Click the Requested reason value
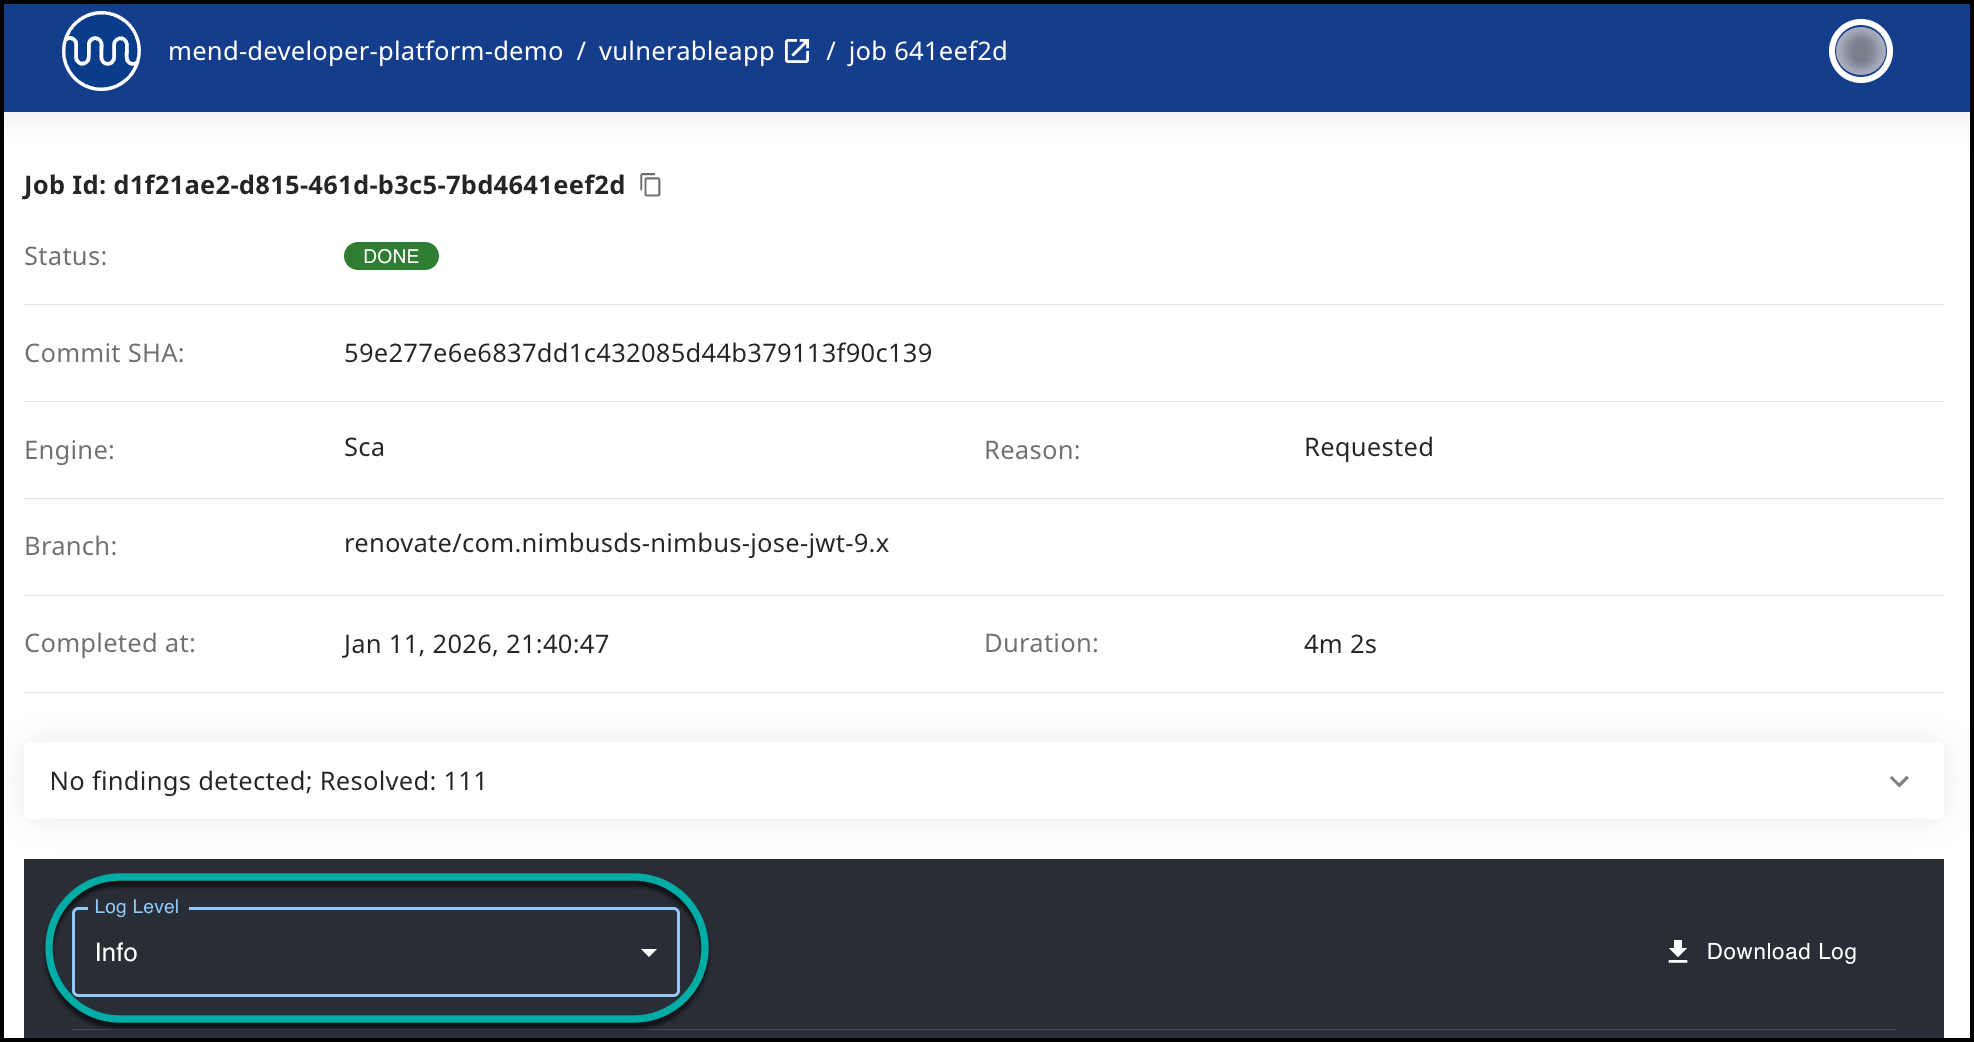The height and width of the screenshot is (1042, 1974). [1368, 447]
